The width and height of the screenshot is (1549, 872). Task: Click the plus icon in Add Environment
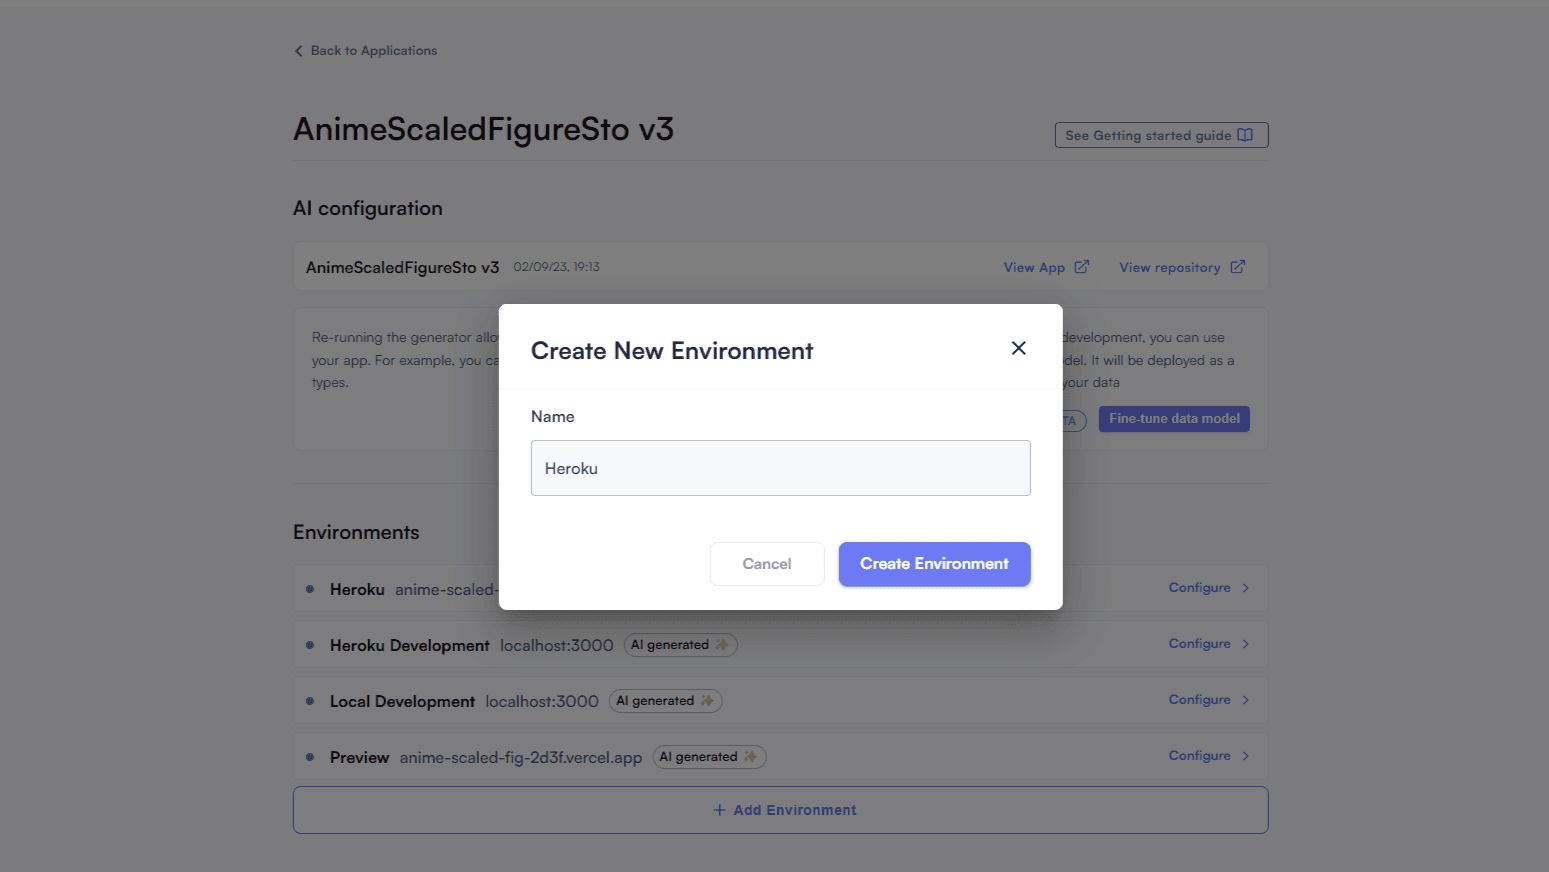pos(719,810)
